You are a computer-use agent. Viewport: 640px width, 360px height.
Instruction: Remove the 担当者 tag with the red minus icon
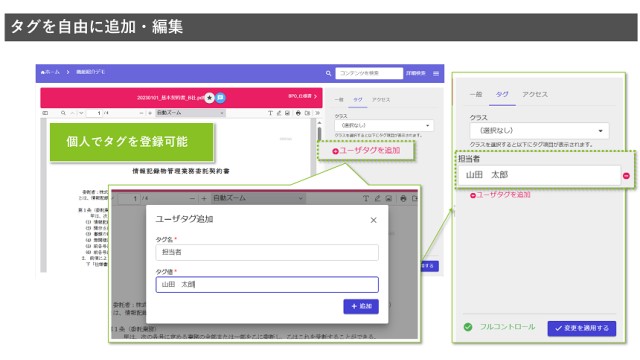(x=626, y=176)
